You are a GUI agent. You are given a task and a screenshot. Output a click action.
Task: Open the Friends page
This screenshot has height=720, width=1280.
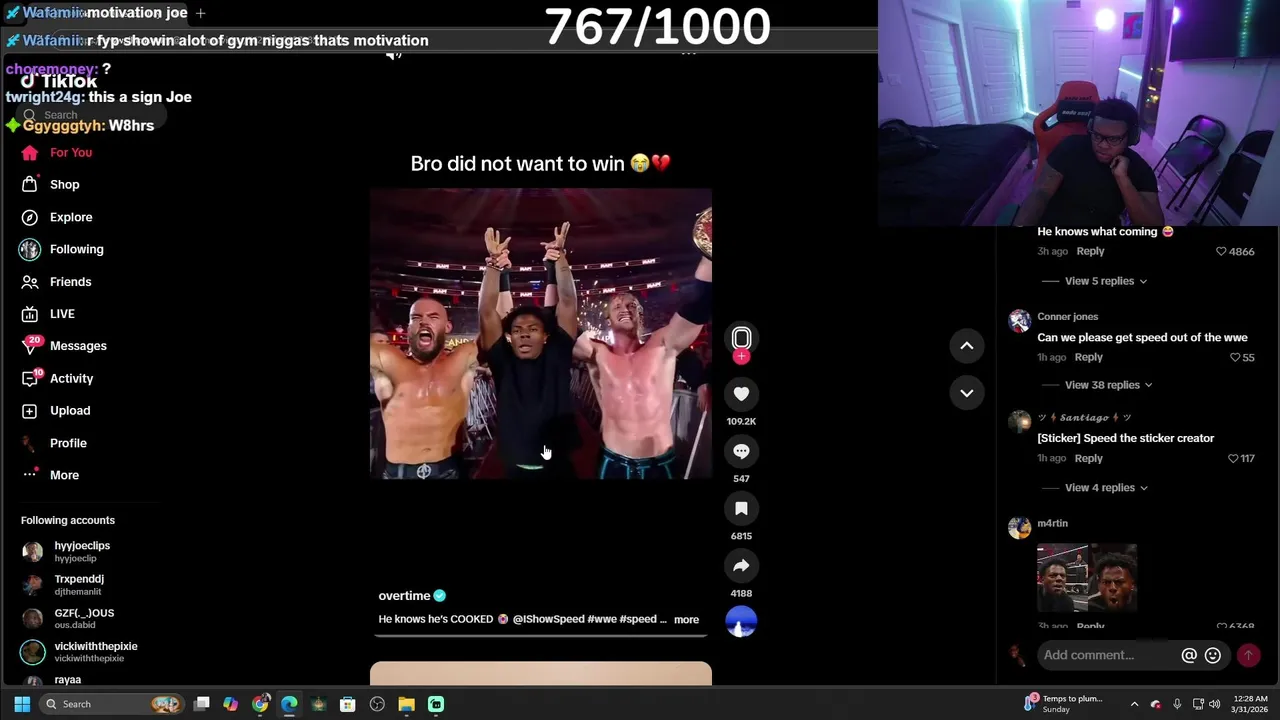click(57, 282)
